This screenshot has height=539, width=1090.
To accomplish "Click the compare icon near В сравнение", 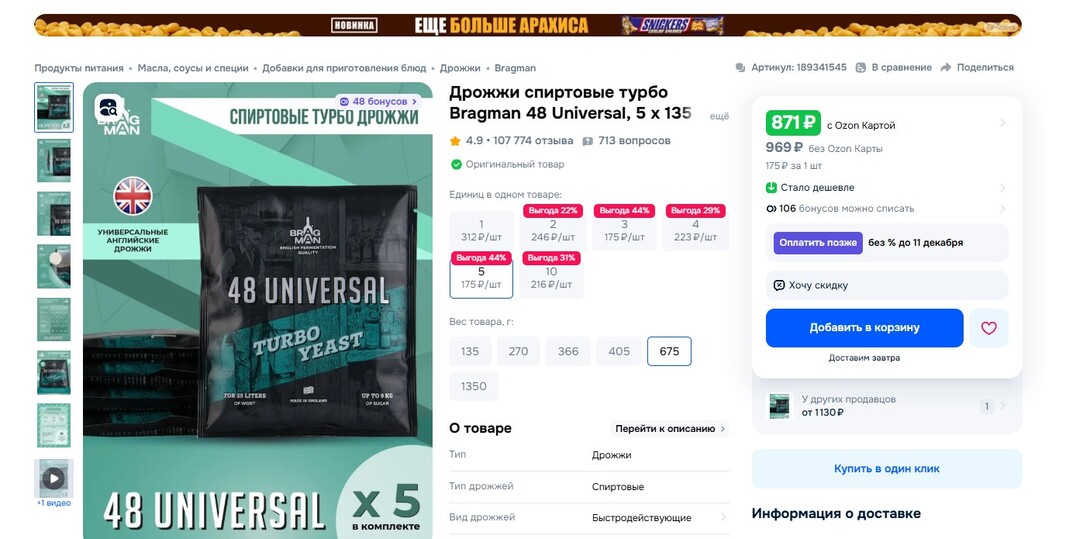I will pos(861,67).
